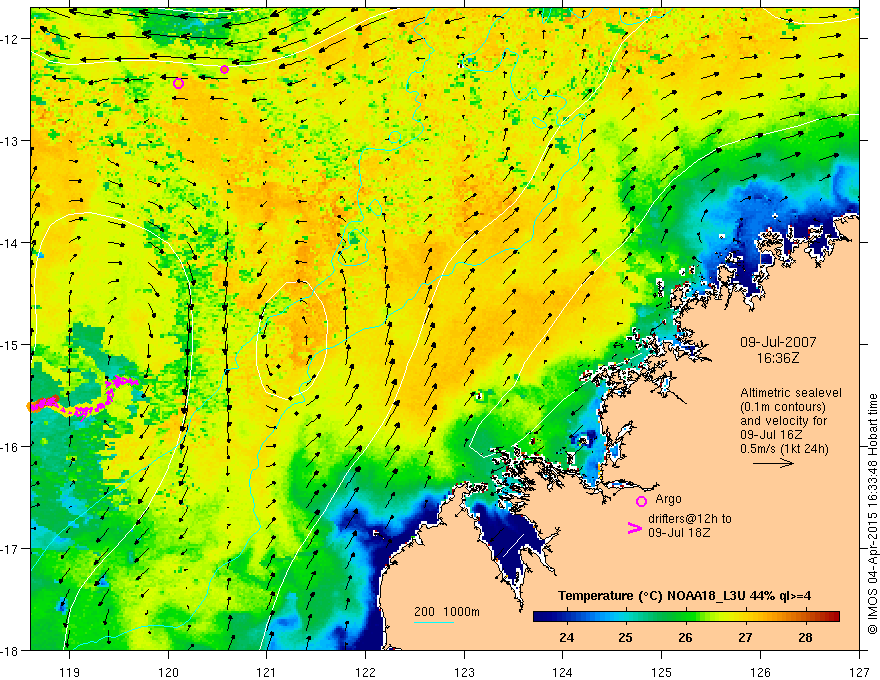Click the 'and velocity for' legend text
The width and height of the screenshot is (880, 680).
[783, 421]
